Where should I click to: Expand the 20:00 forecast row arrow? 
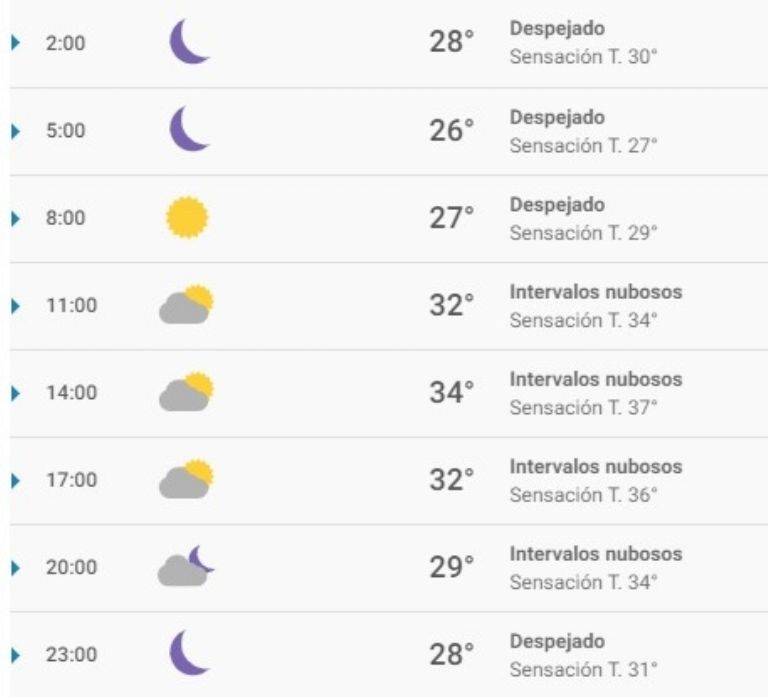(x=16, y=568)
